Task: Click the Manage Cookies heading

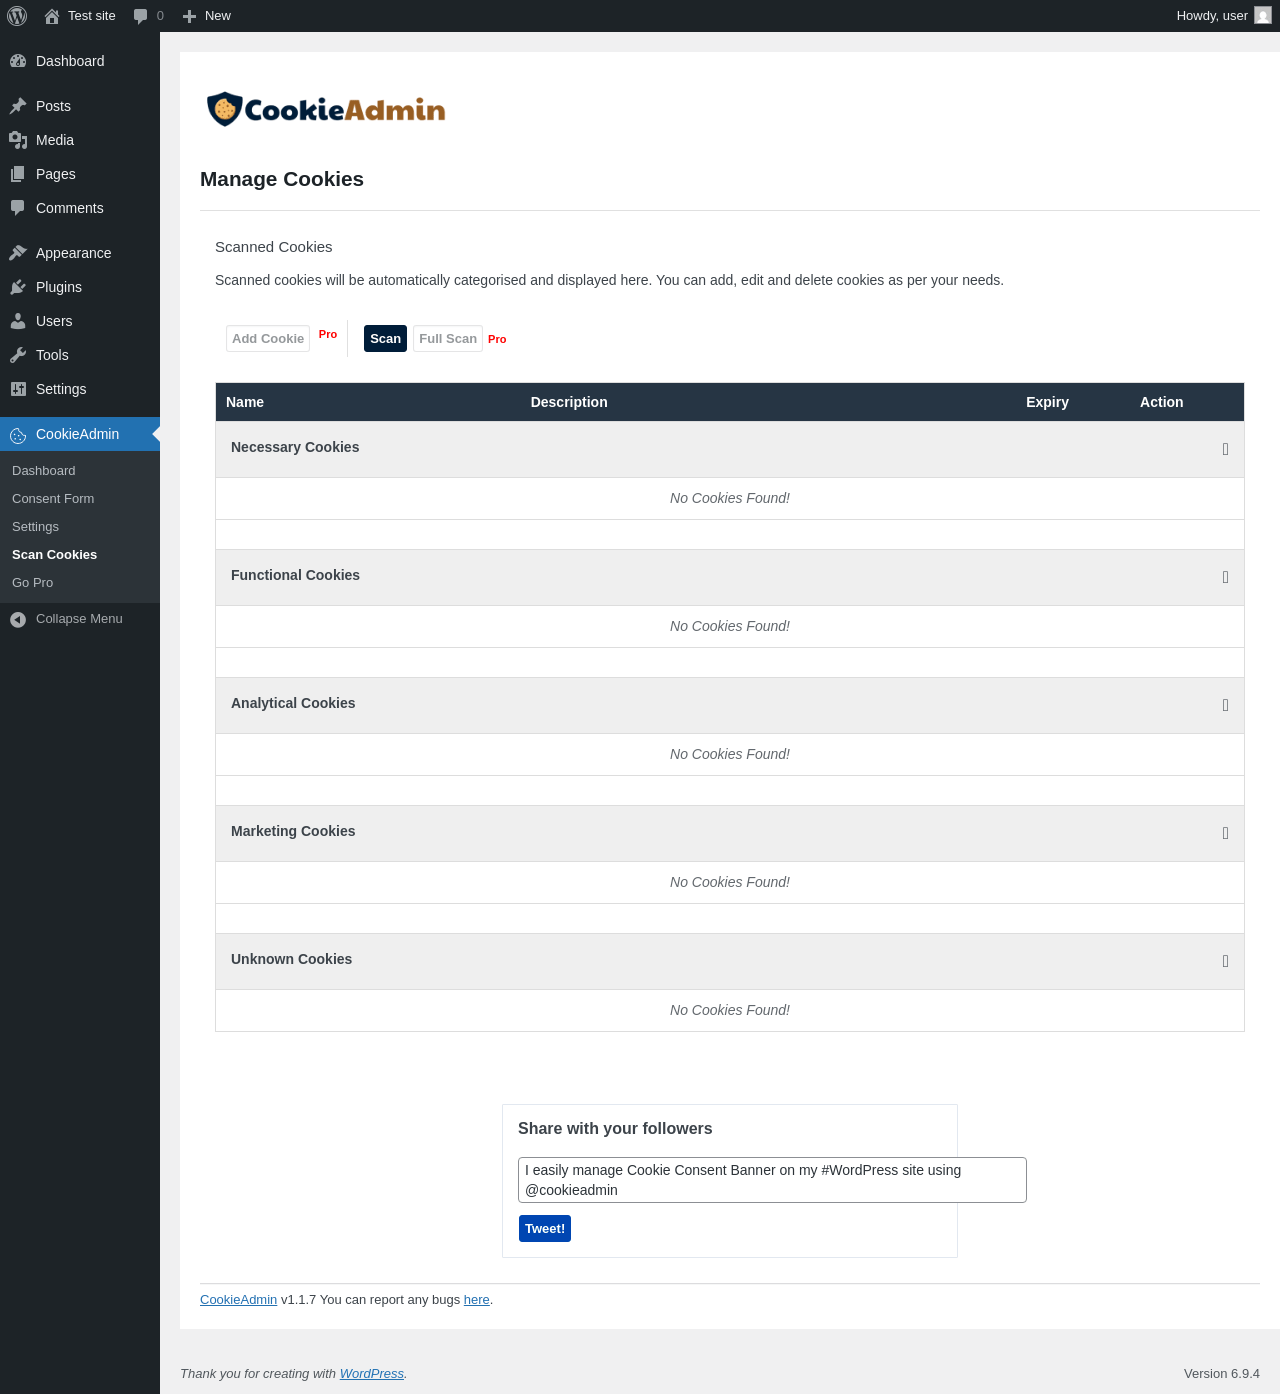Action: point(282,179)
